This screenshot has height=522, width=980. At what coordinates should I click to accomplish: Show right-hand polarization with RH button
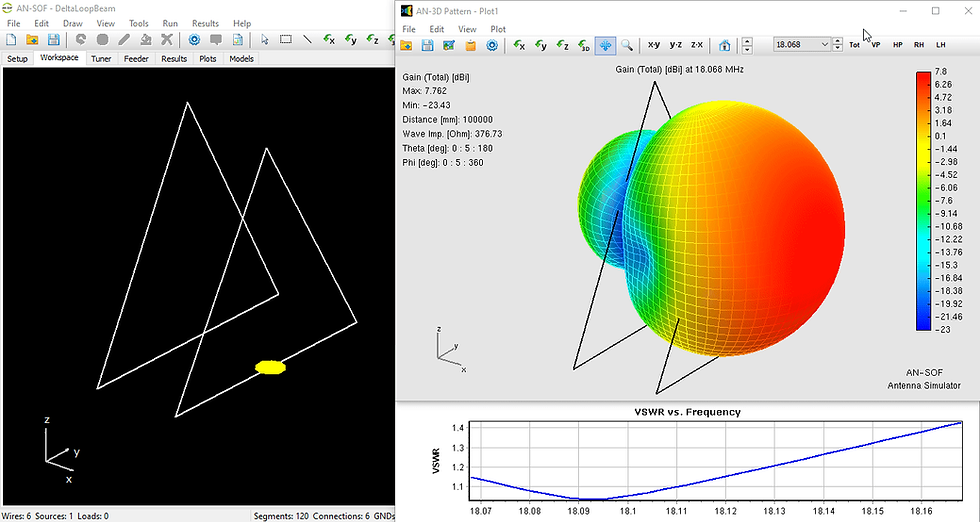pyautogui.click(x=919, y=45)
